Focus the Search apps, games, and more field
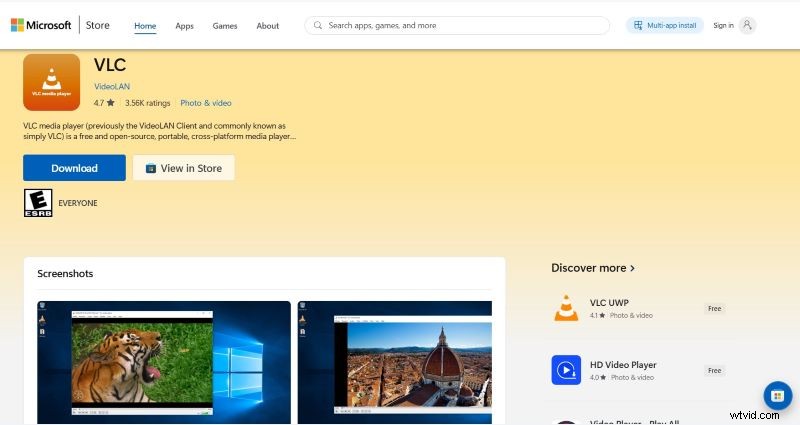This screenshot has width=800, height=425. pos(460,25)
